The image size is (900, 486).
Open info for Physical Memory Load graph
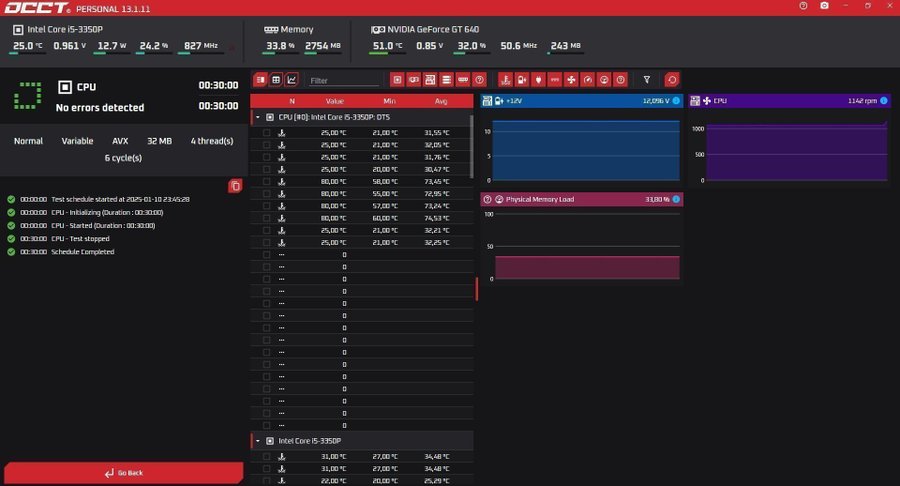676,199
